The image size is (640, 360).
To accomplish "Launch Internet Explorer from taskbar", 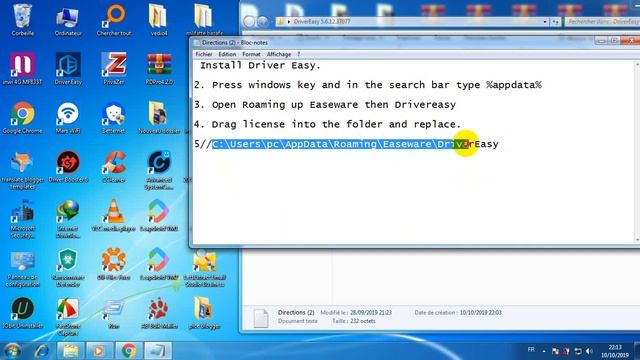I will (x=42, y=351).
